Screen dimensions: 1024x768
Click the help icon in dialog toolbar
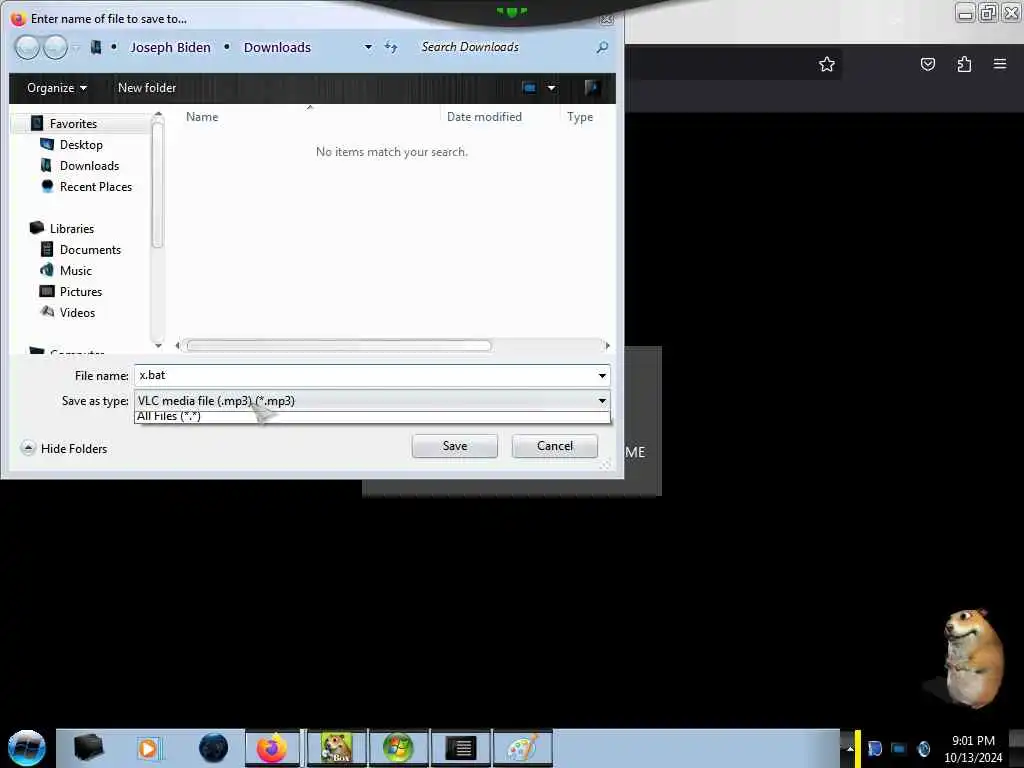click(592, 88)
